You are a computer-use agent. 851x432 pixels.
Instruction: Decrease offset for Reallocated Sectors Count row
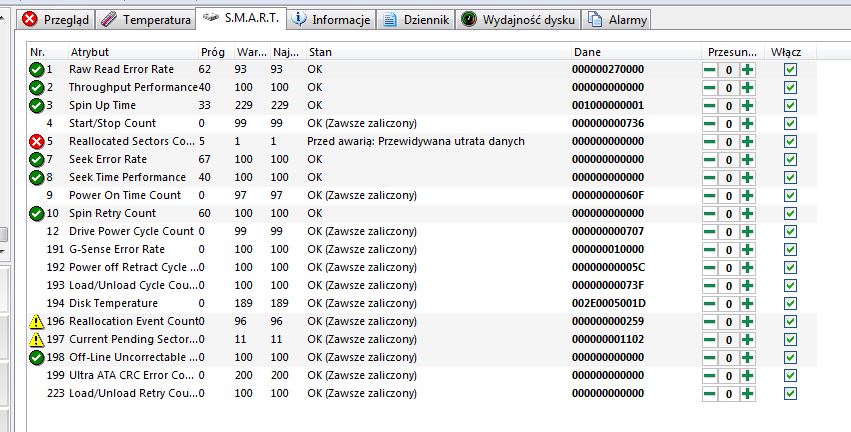coord(709,142)
